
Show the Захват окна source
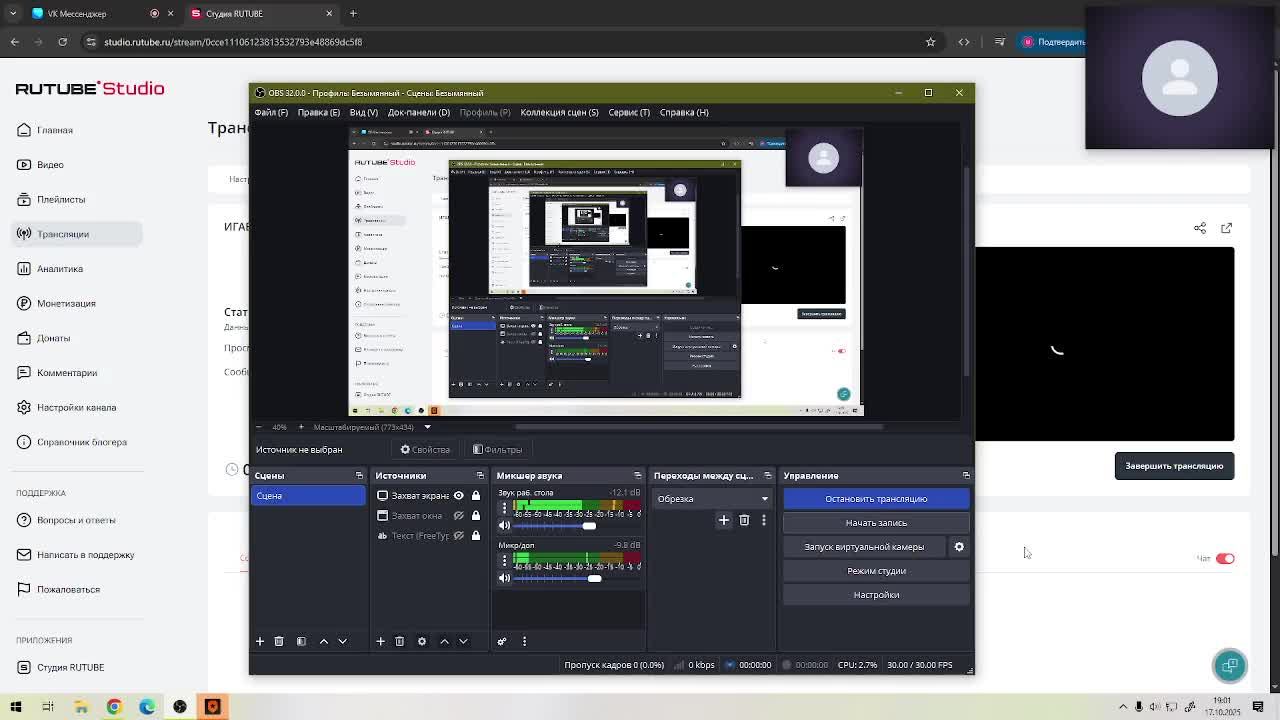pos(458,515)
